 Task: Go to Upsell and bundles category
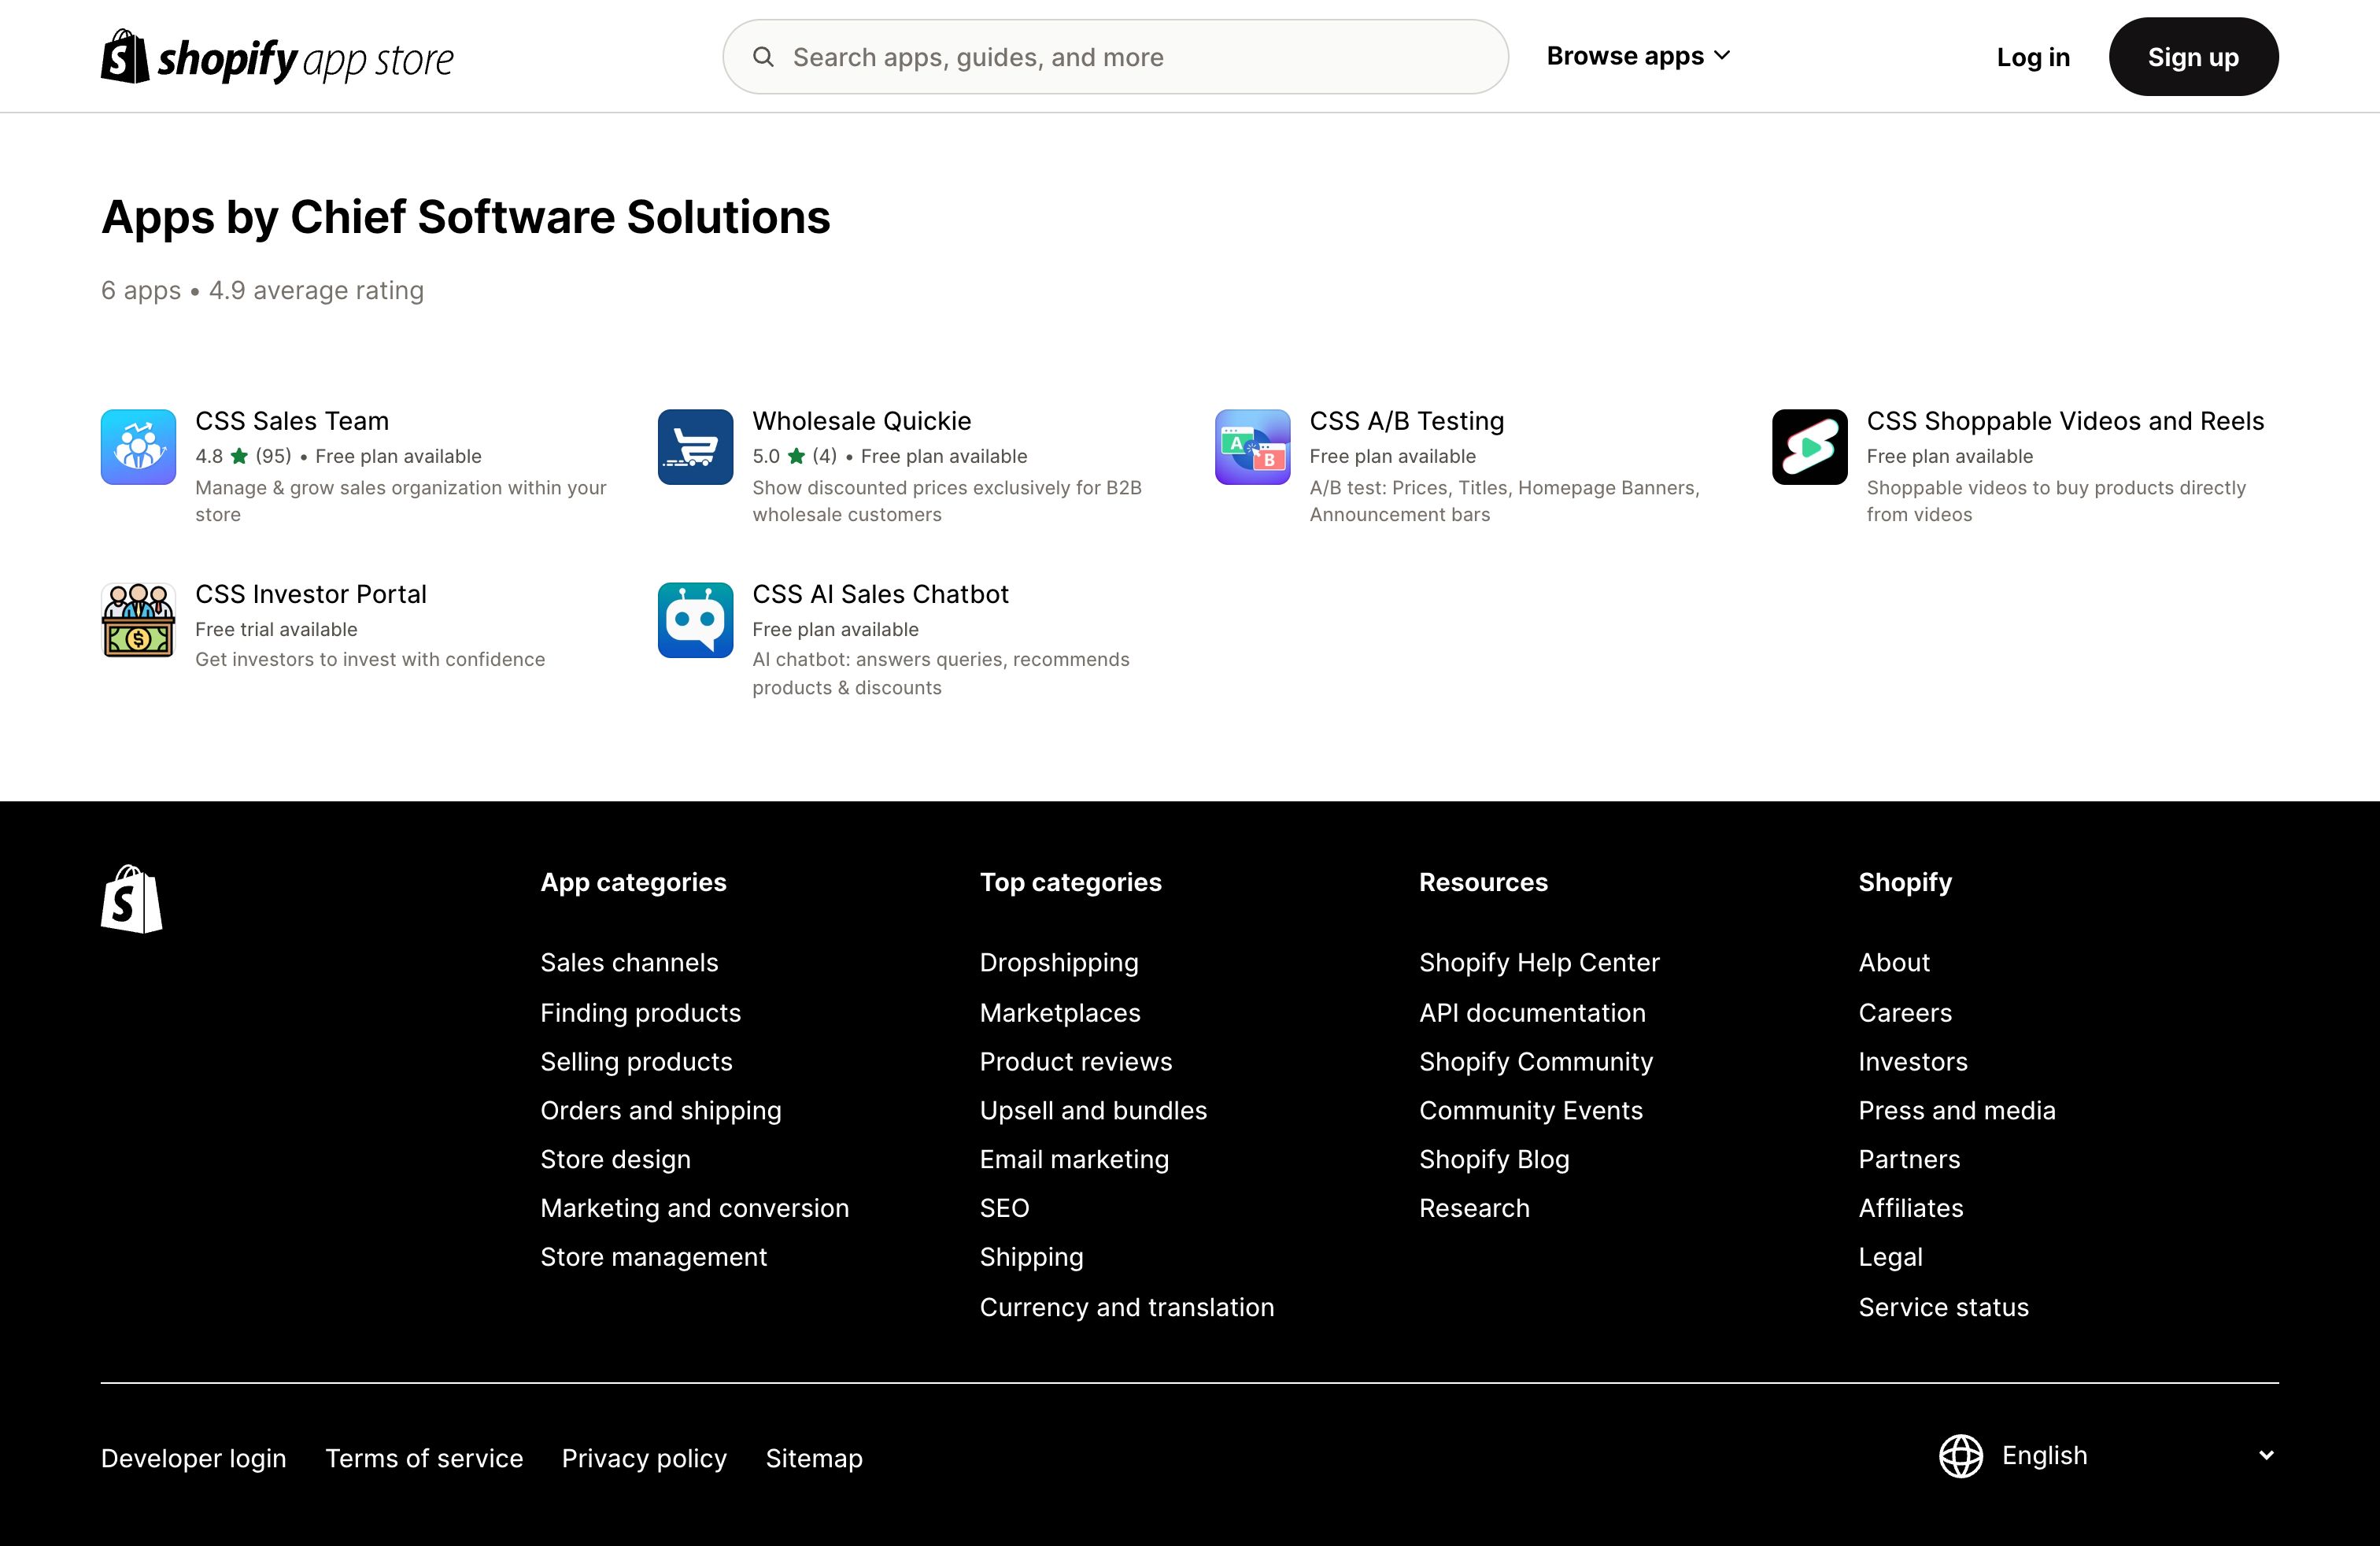pyautogui.click(x=1093, y=1110)
